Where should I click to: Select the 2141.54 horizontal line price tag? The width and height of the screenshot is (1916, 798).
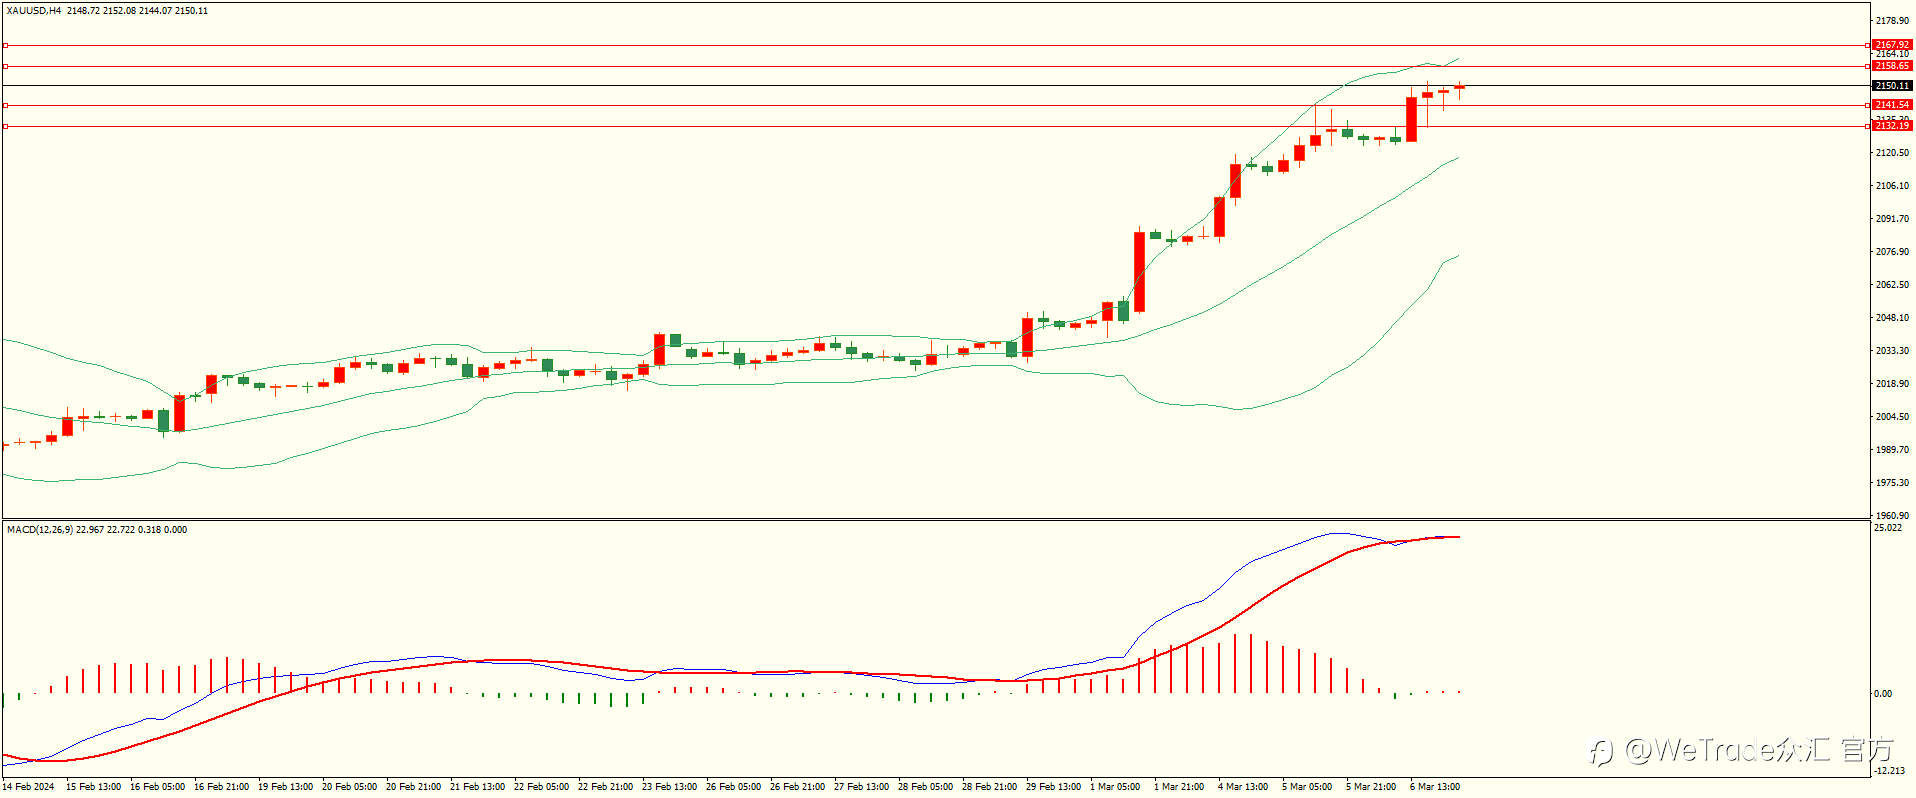tap(1892, 105)
